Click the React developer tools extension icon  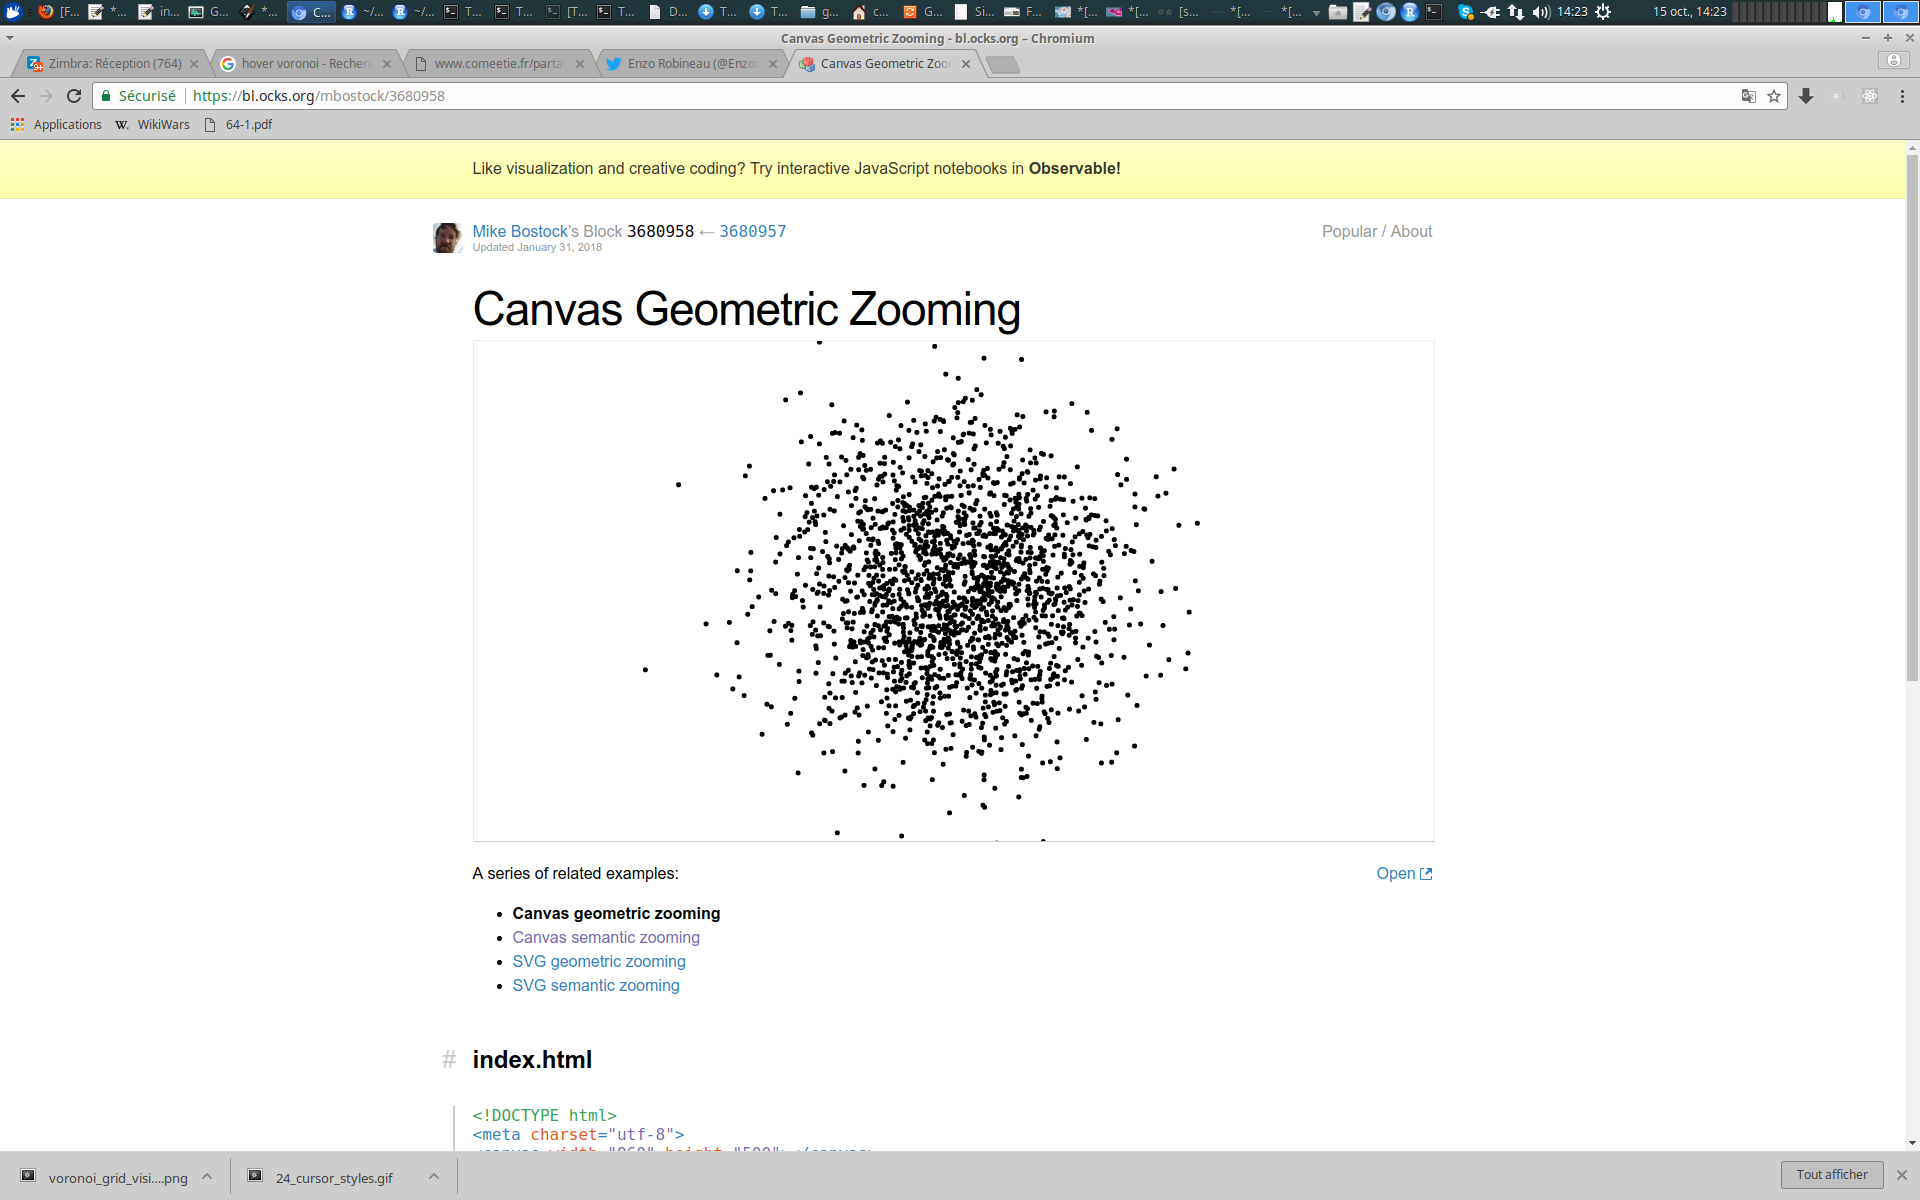coord(1869,96)
